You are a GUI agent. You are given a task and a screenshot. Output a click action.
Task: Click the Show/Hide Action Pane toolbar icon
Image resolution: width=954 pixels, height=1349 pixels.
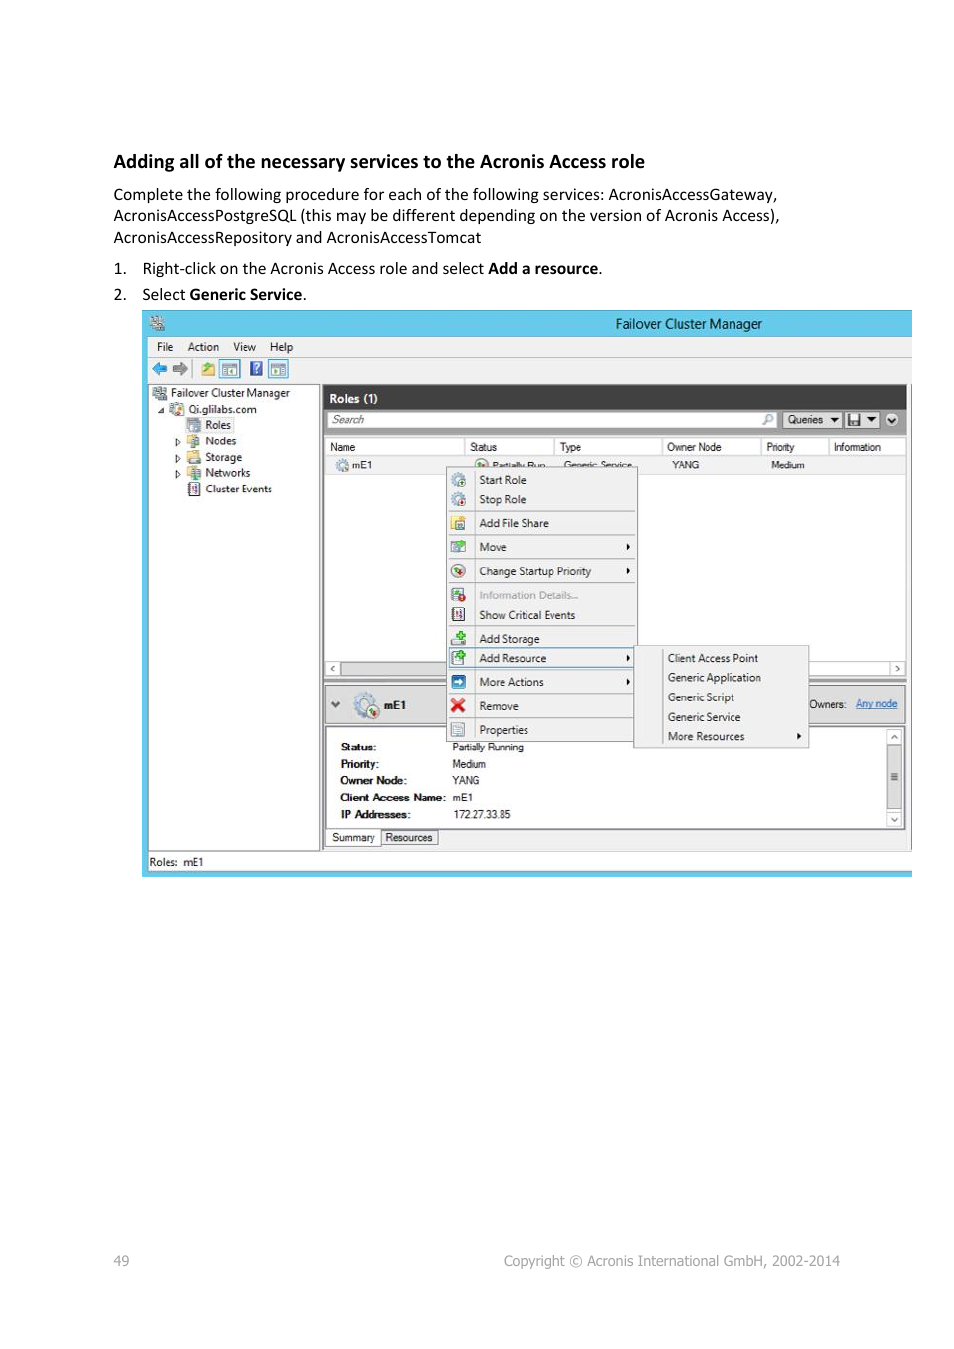click(x=278, y=369)
